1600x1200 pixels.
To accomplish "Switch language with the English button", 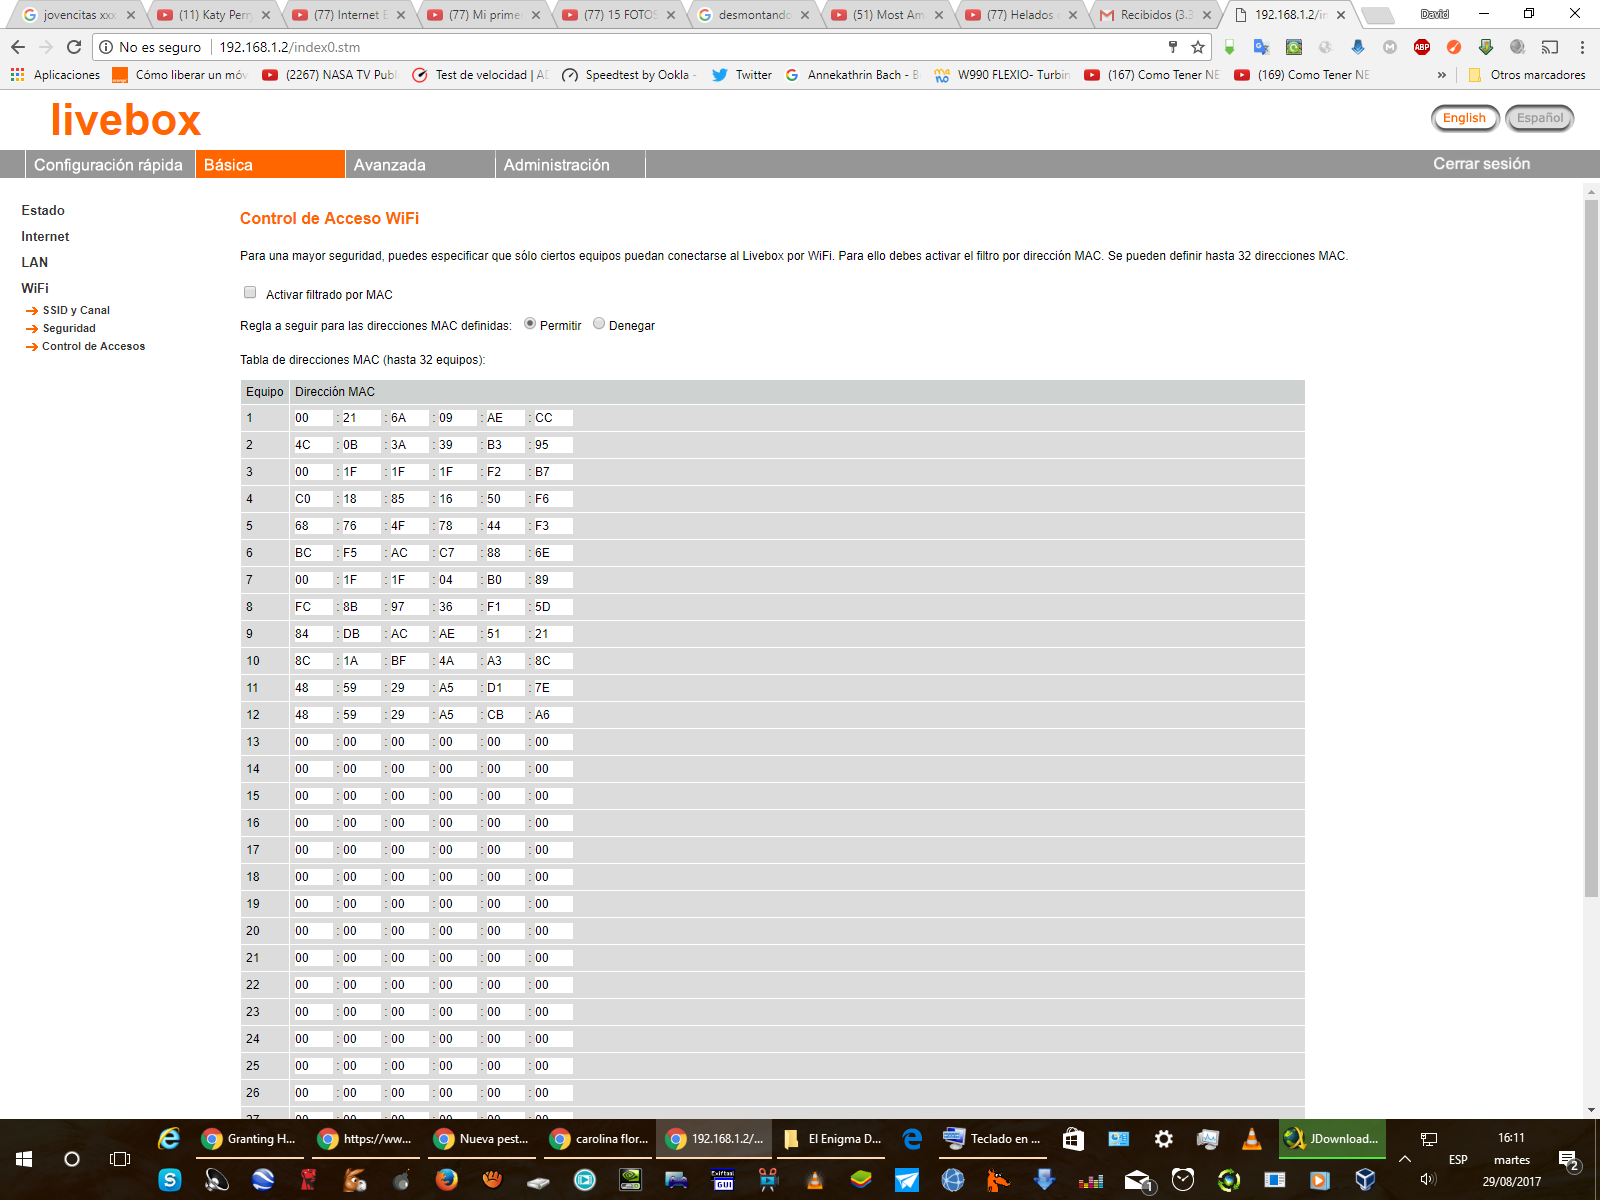I will (1464, 118).
